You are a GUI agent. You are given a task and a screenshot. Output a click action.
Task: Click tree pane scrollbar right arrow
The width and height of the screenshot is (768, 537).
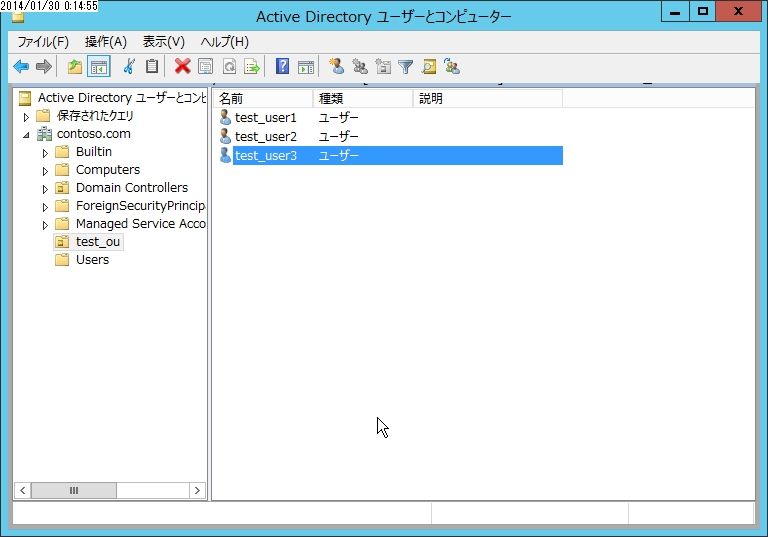[197, 490]
